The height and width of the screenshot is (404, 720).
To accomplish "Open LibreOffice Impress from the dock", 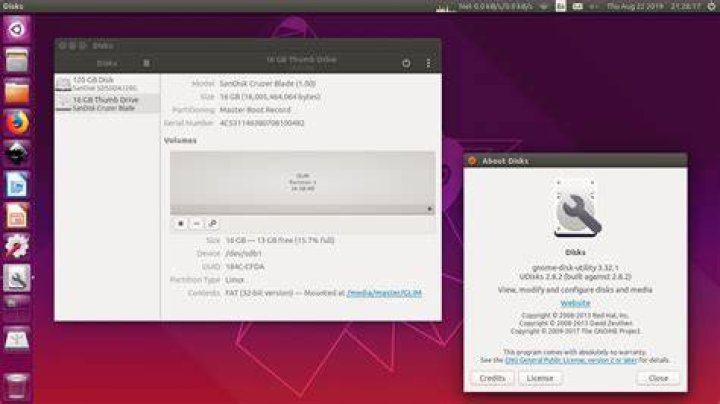I will [x=17, y=216].
